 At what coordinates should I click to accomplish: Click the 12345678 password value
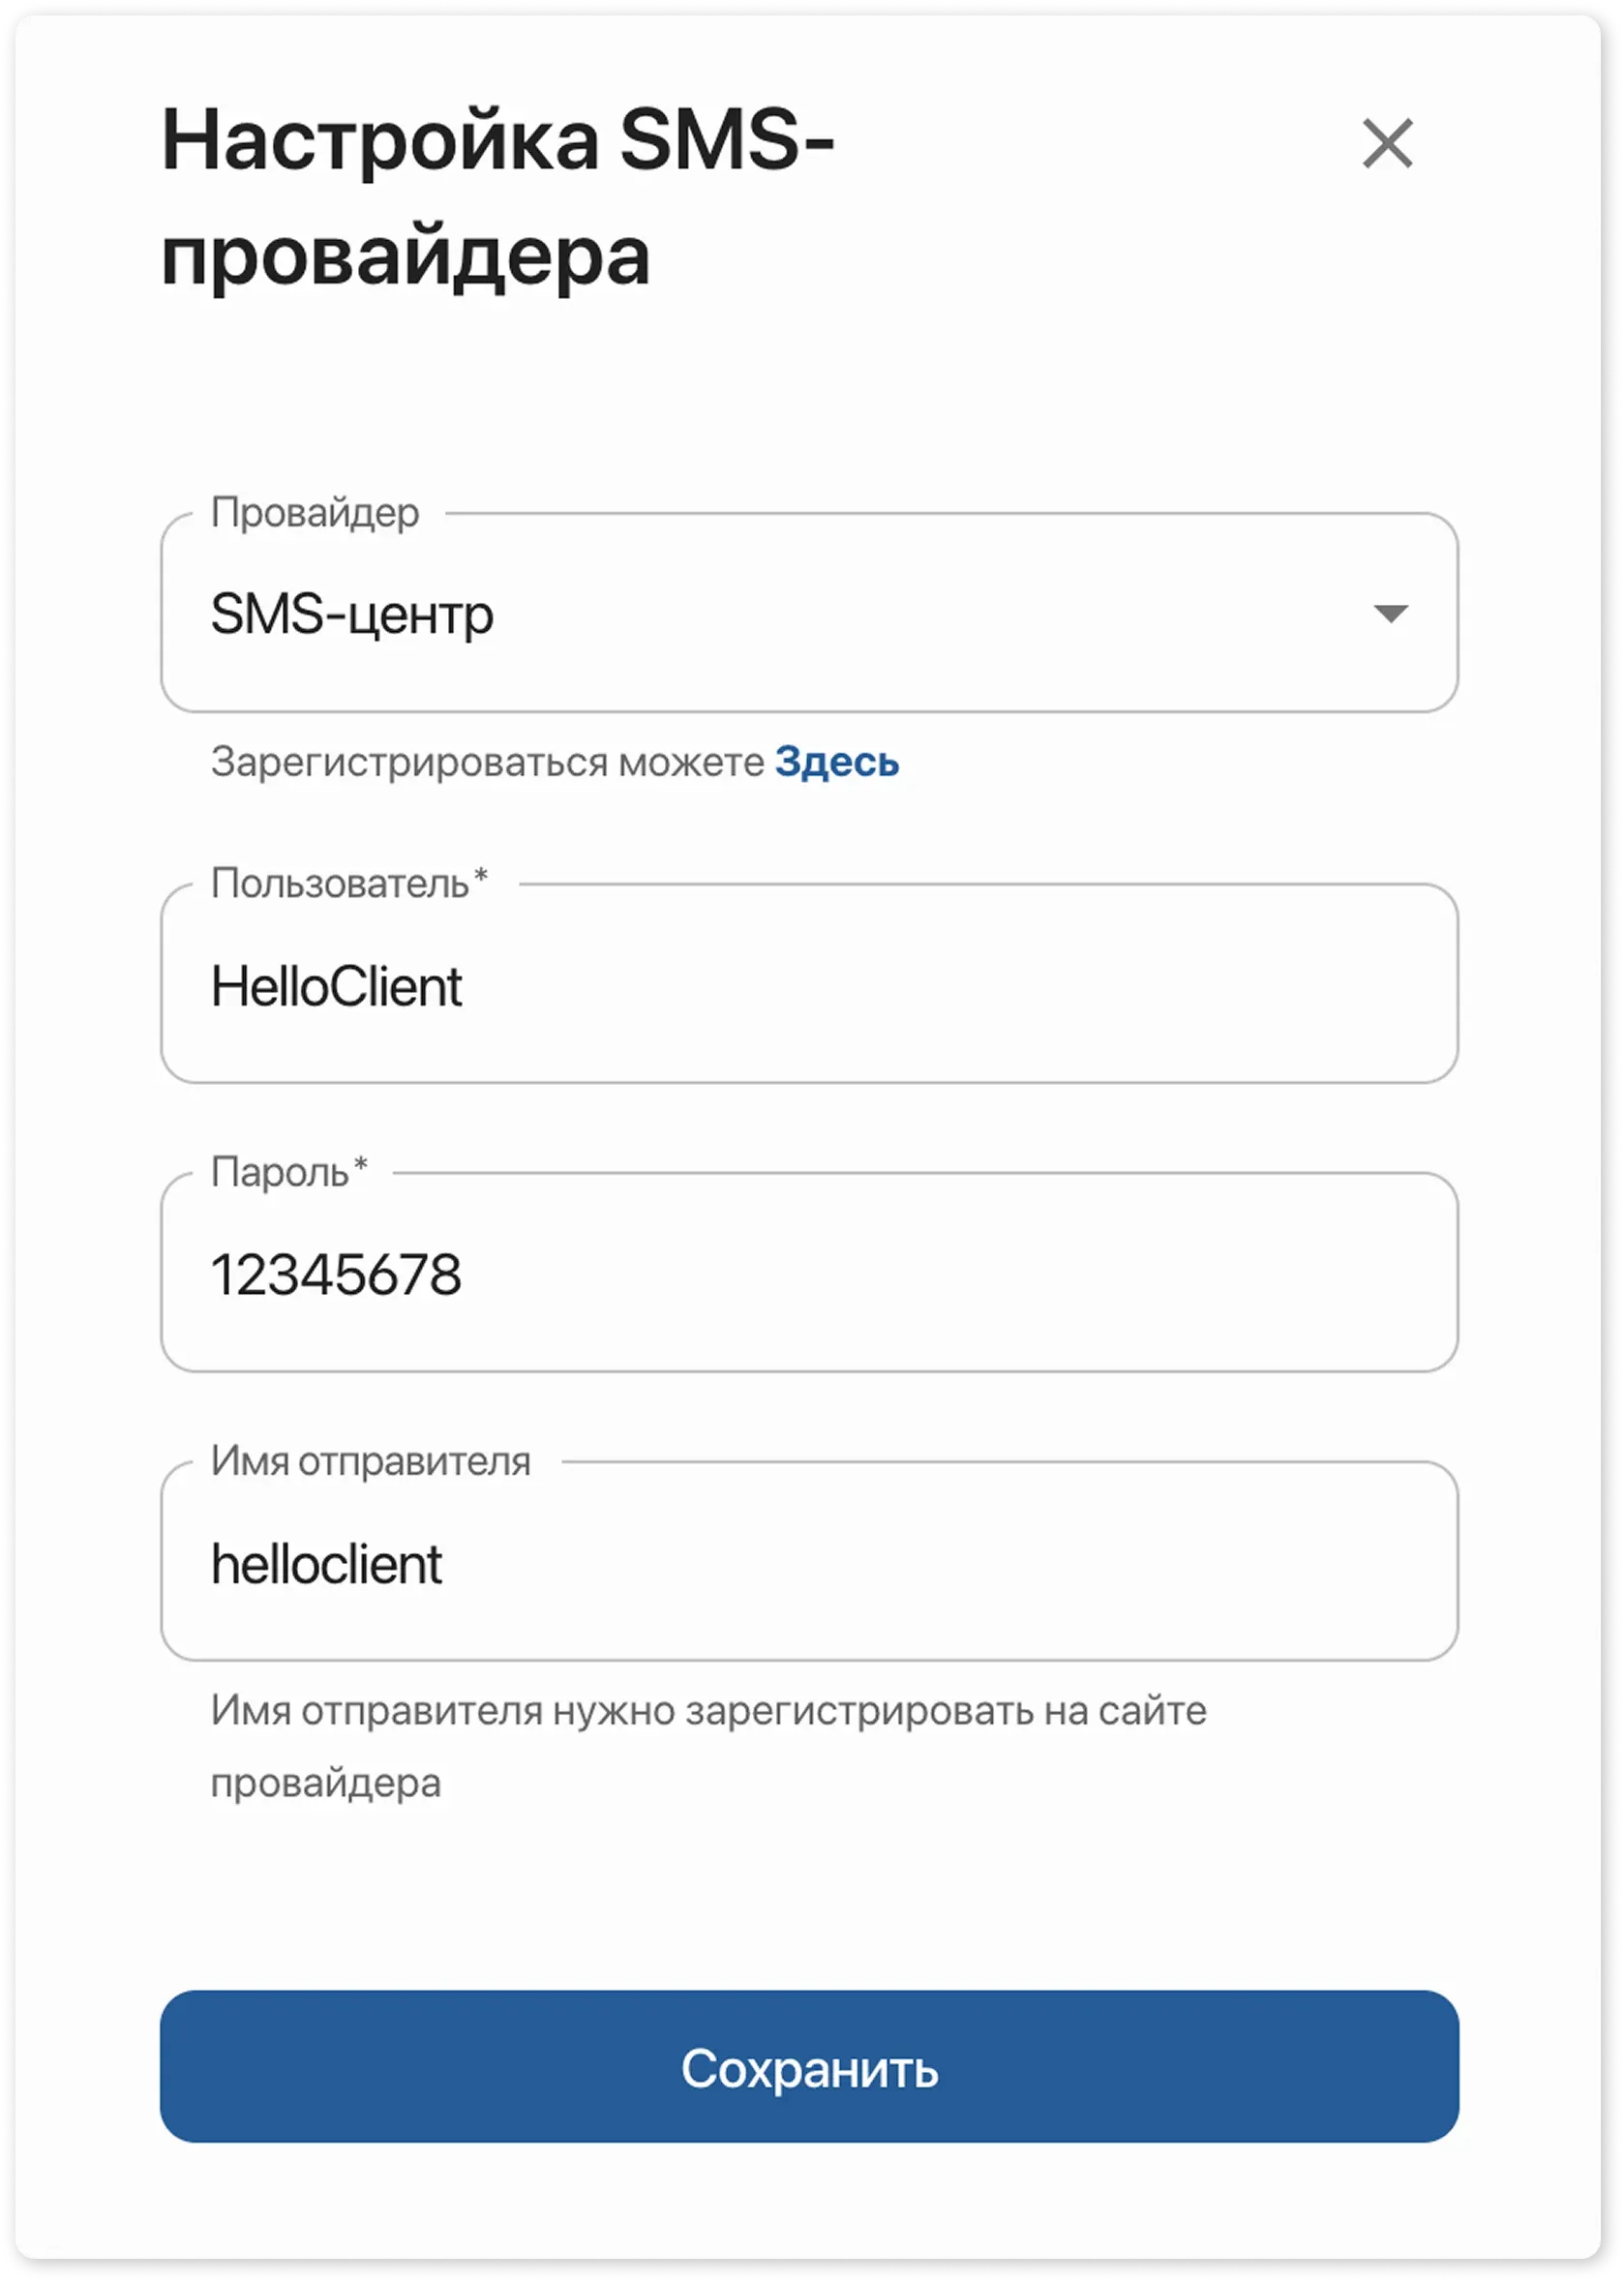pyautogui.click(x=336, y=1276)
